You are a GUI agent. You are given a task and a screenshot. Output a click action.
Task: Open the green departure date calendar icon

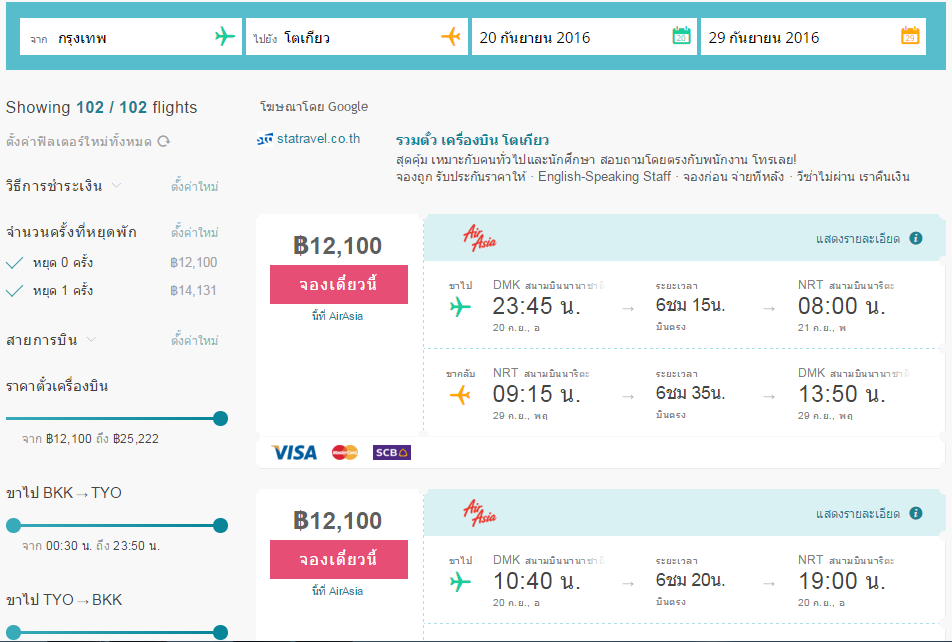pos(681,36)
